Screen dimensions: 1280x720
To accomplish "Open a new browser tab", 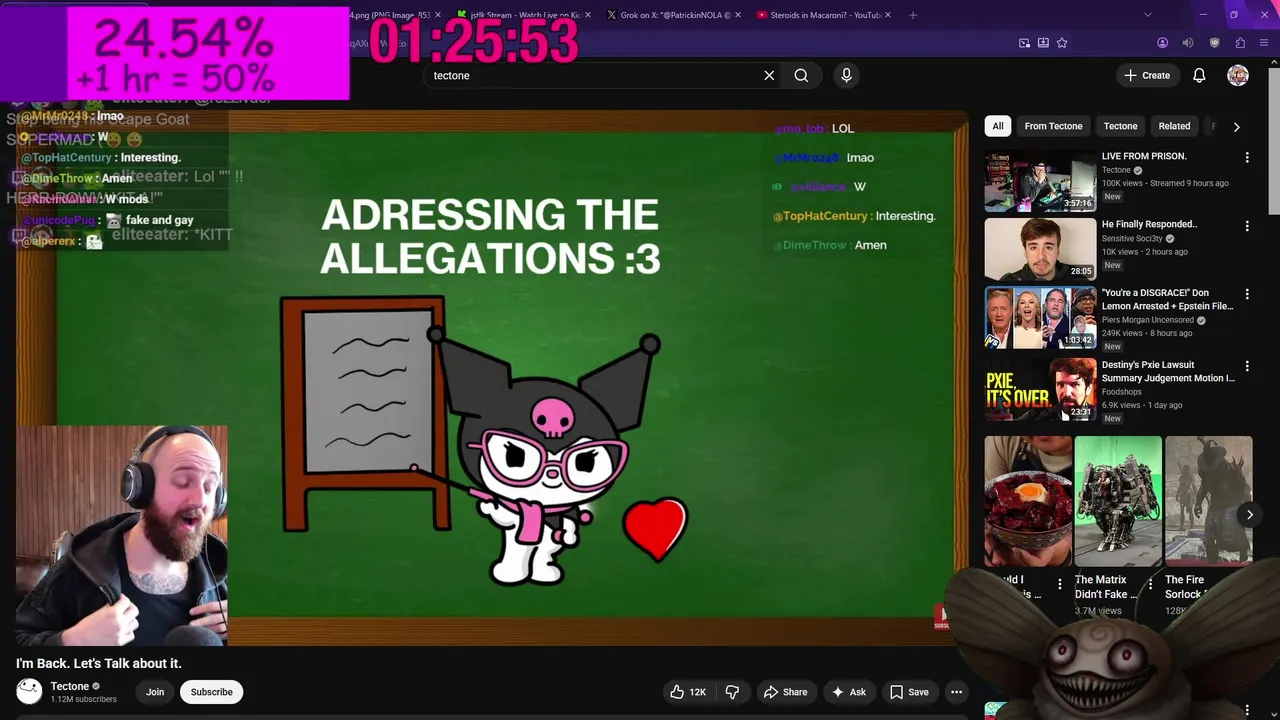I will [x=912, y=15].
